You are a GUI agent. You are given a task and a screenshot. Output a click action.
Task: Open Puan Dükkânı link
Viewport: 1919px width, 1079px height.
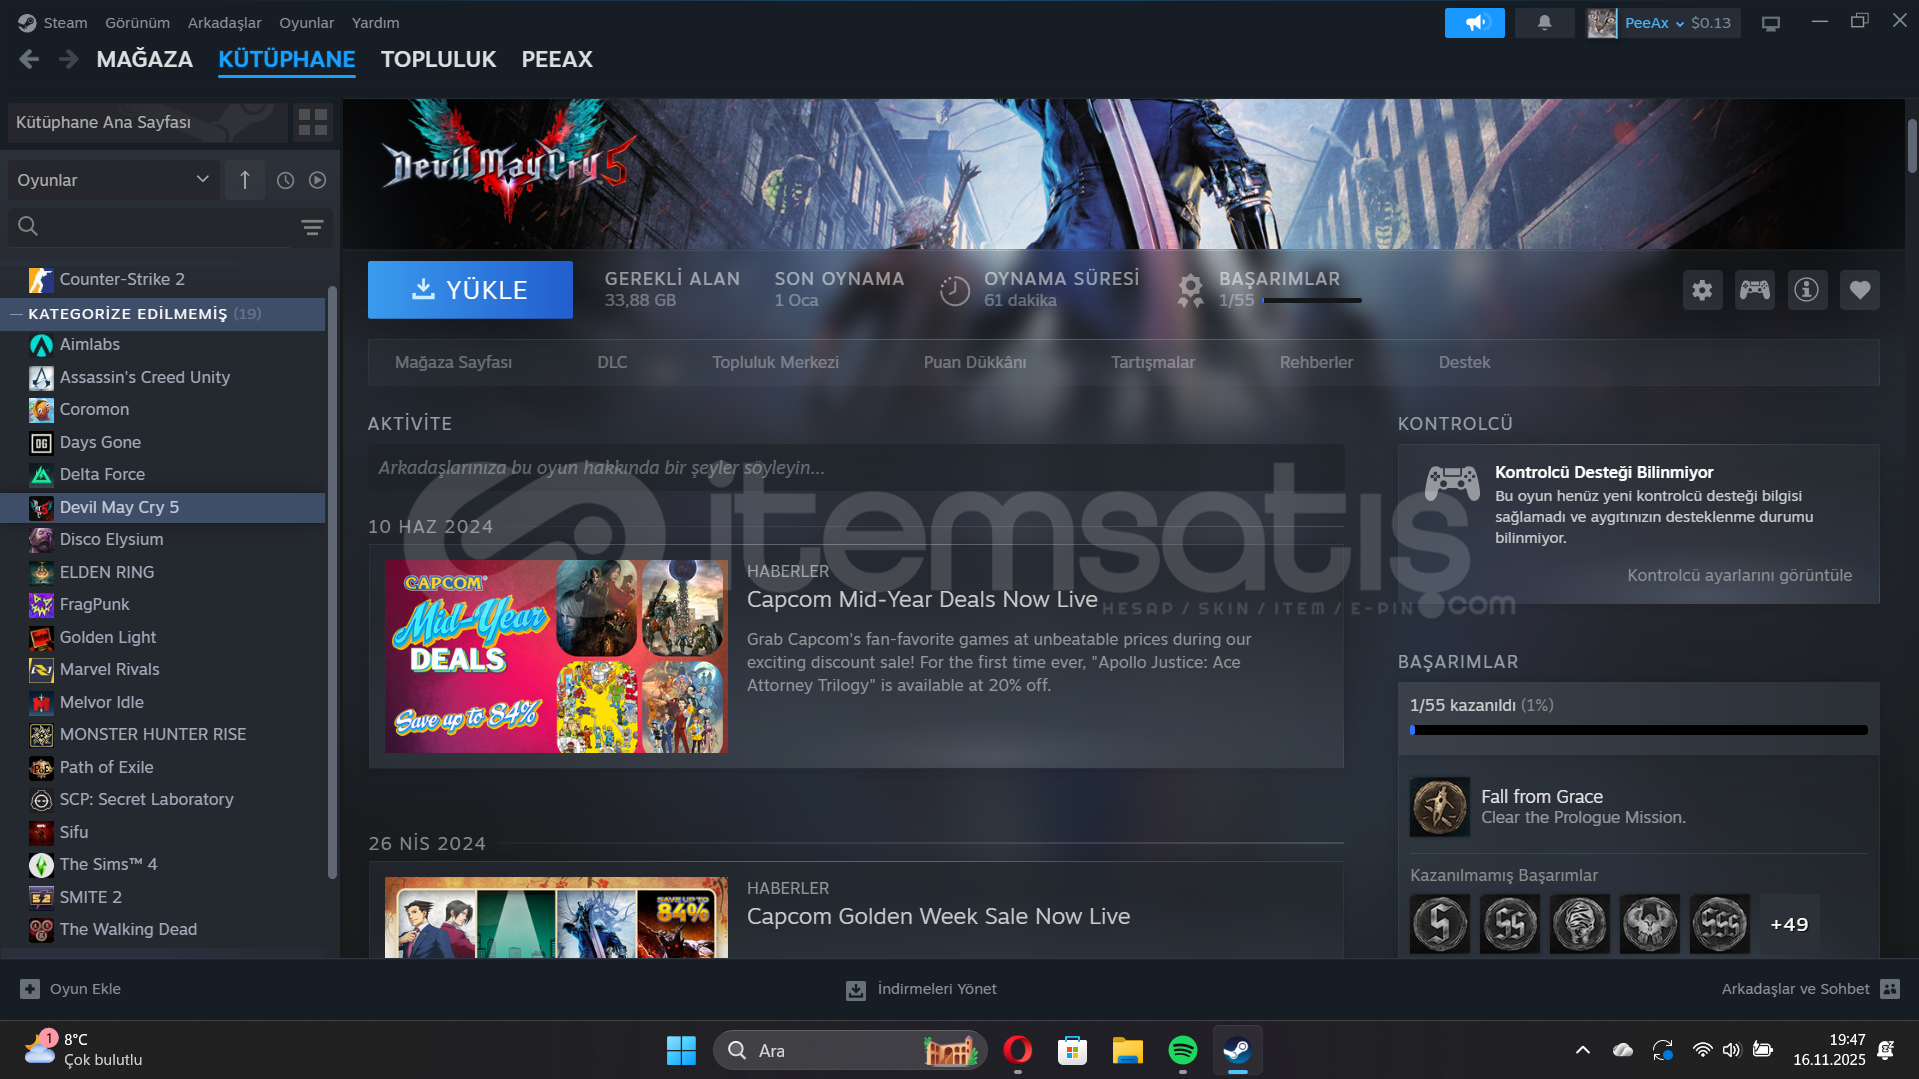click(x=975, y=362)
